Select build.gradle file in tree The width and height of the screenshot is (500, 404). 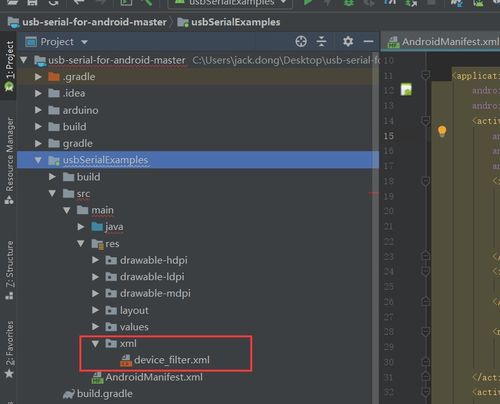tap(98, 394)
